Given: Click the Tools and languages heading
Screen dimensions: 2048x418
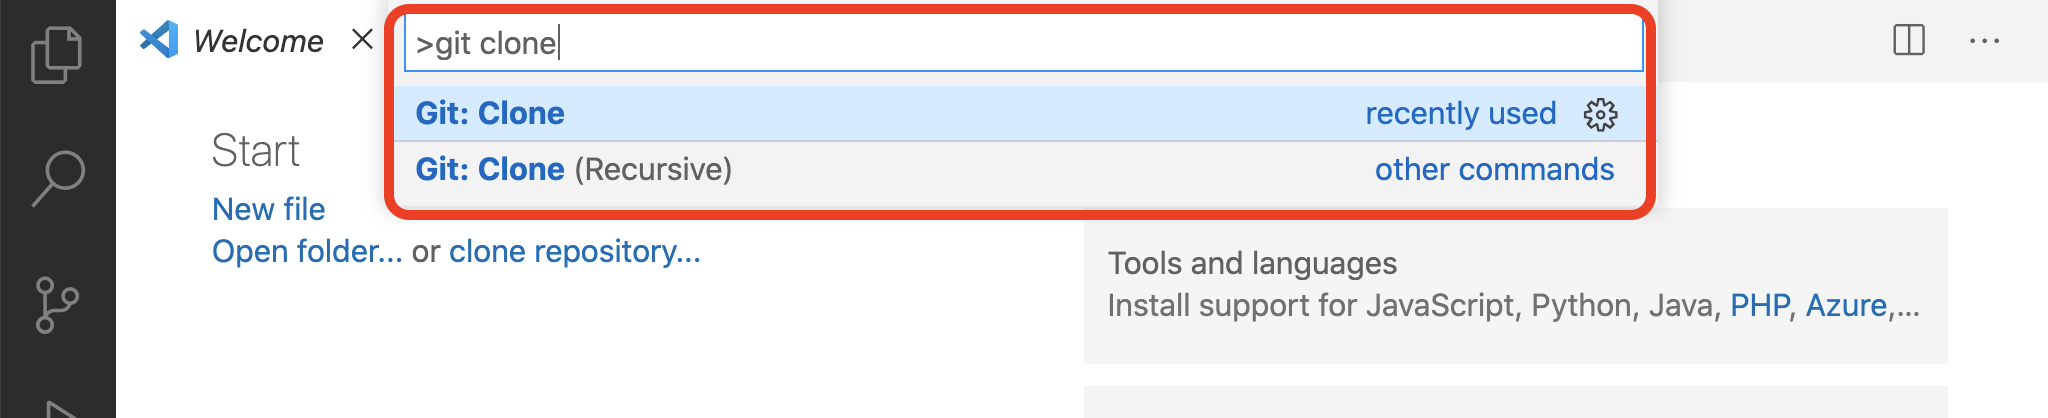Looking at the screenshot, I should tap(1252, 263).
